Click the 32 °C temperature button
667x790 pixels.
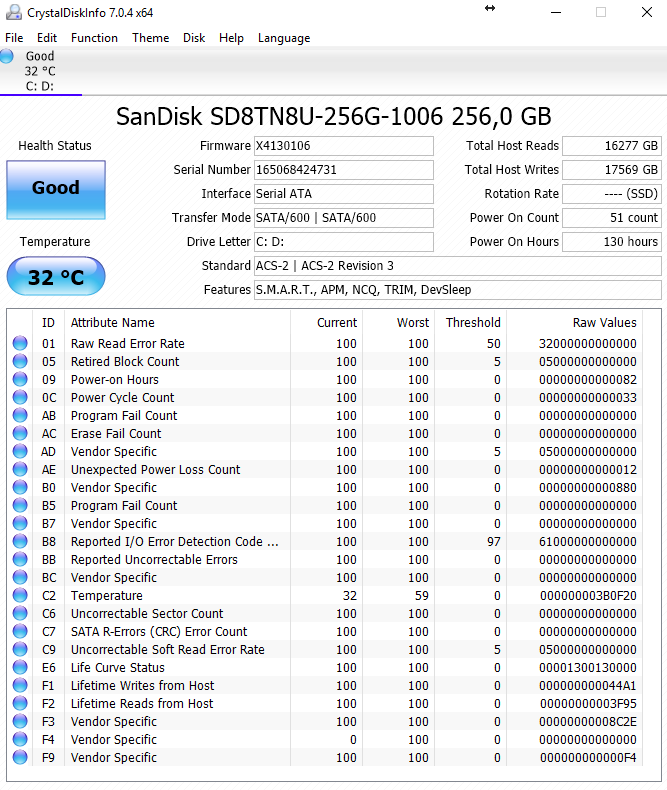pyautogui.click(x=55, y=277)
